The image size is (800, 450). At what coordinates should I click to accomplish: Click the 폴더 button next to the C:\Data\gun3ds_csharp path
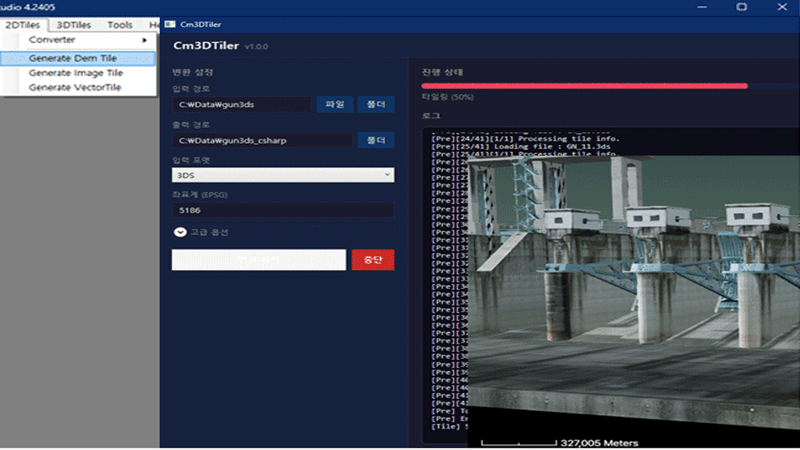(376, 140)
